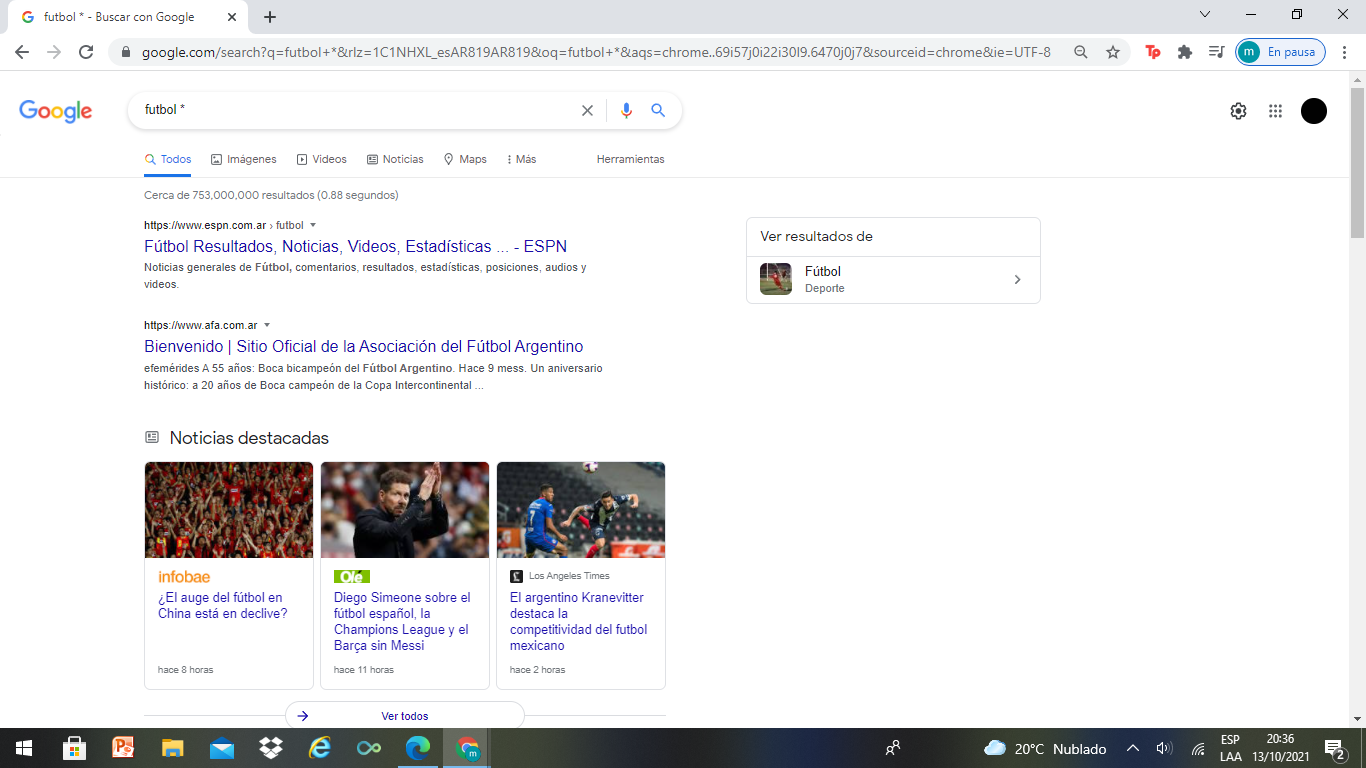Click the 20:36 date and time clock
Screen dimensions: 1366x768
click(1281, 748)
